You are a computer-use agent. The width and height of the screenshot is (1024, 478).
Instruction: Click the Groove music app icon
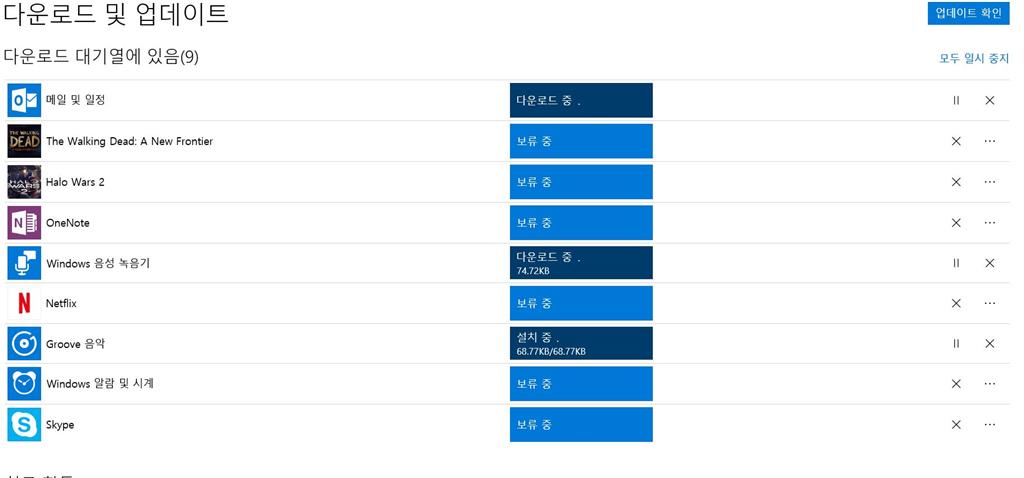pyautogui.click(x=24, y=343)
